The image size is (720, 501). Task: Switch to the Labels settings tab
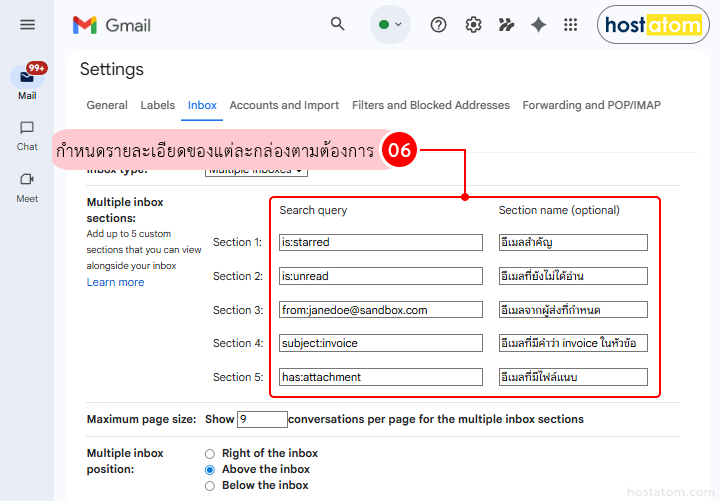158,105
